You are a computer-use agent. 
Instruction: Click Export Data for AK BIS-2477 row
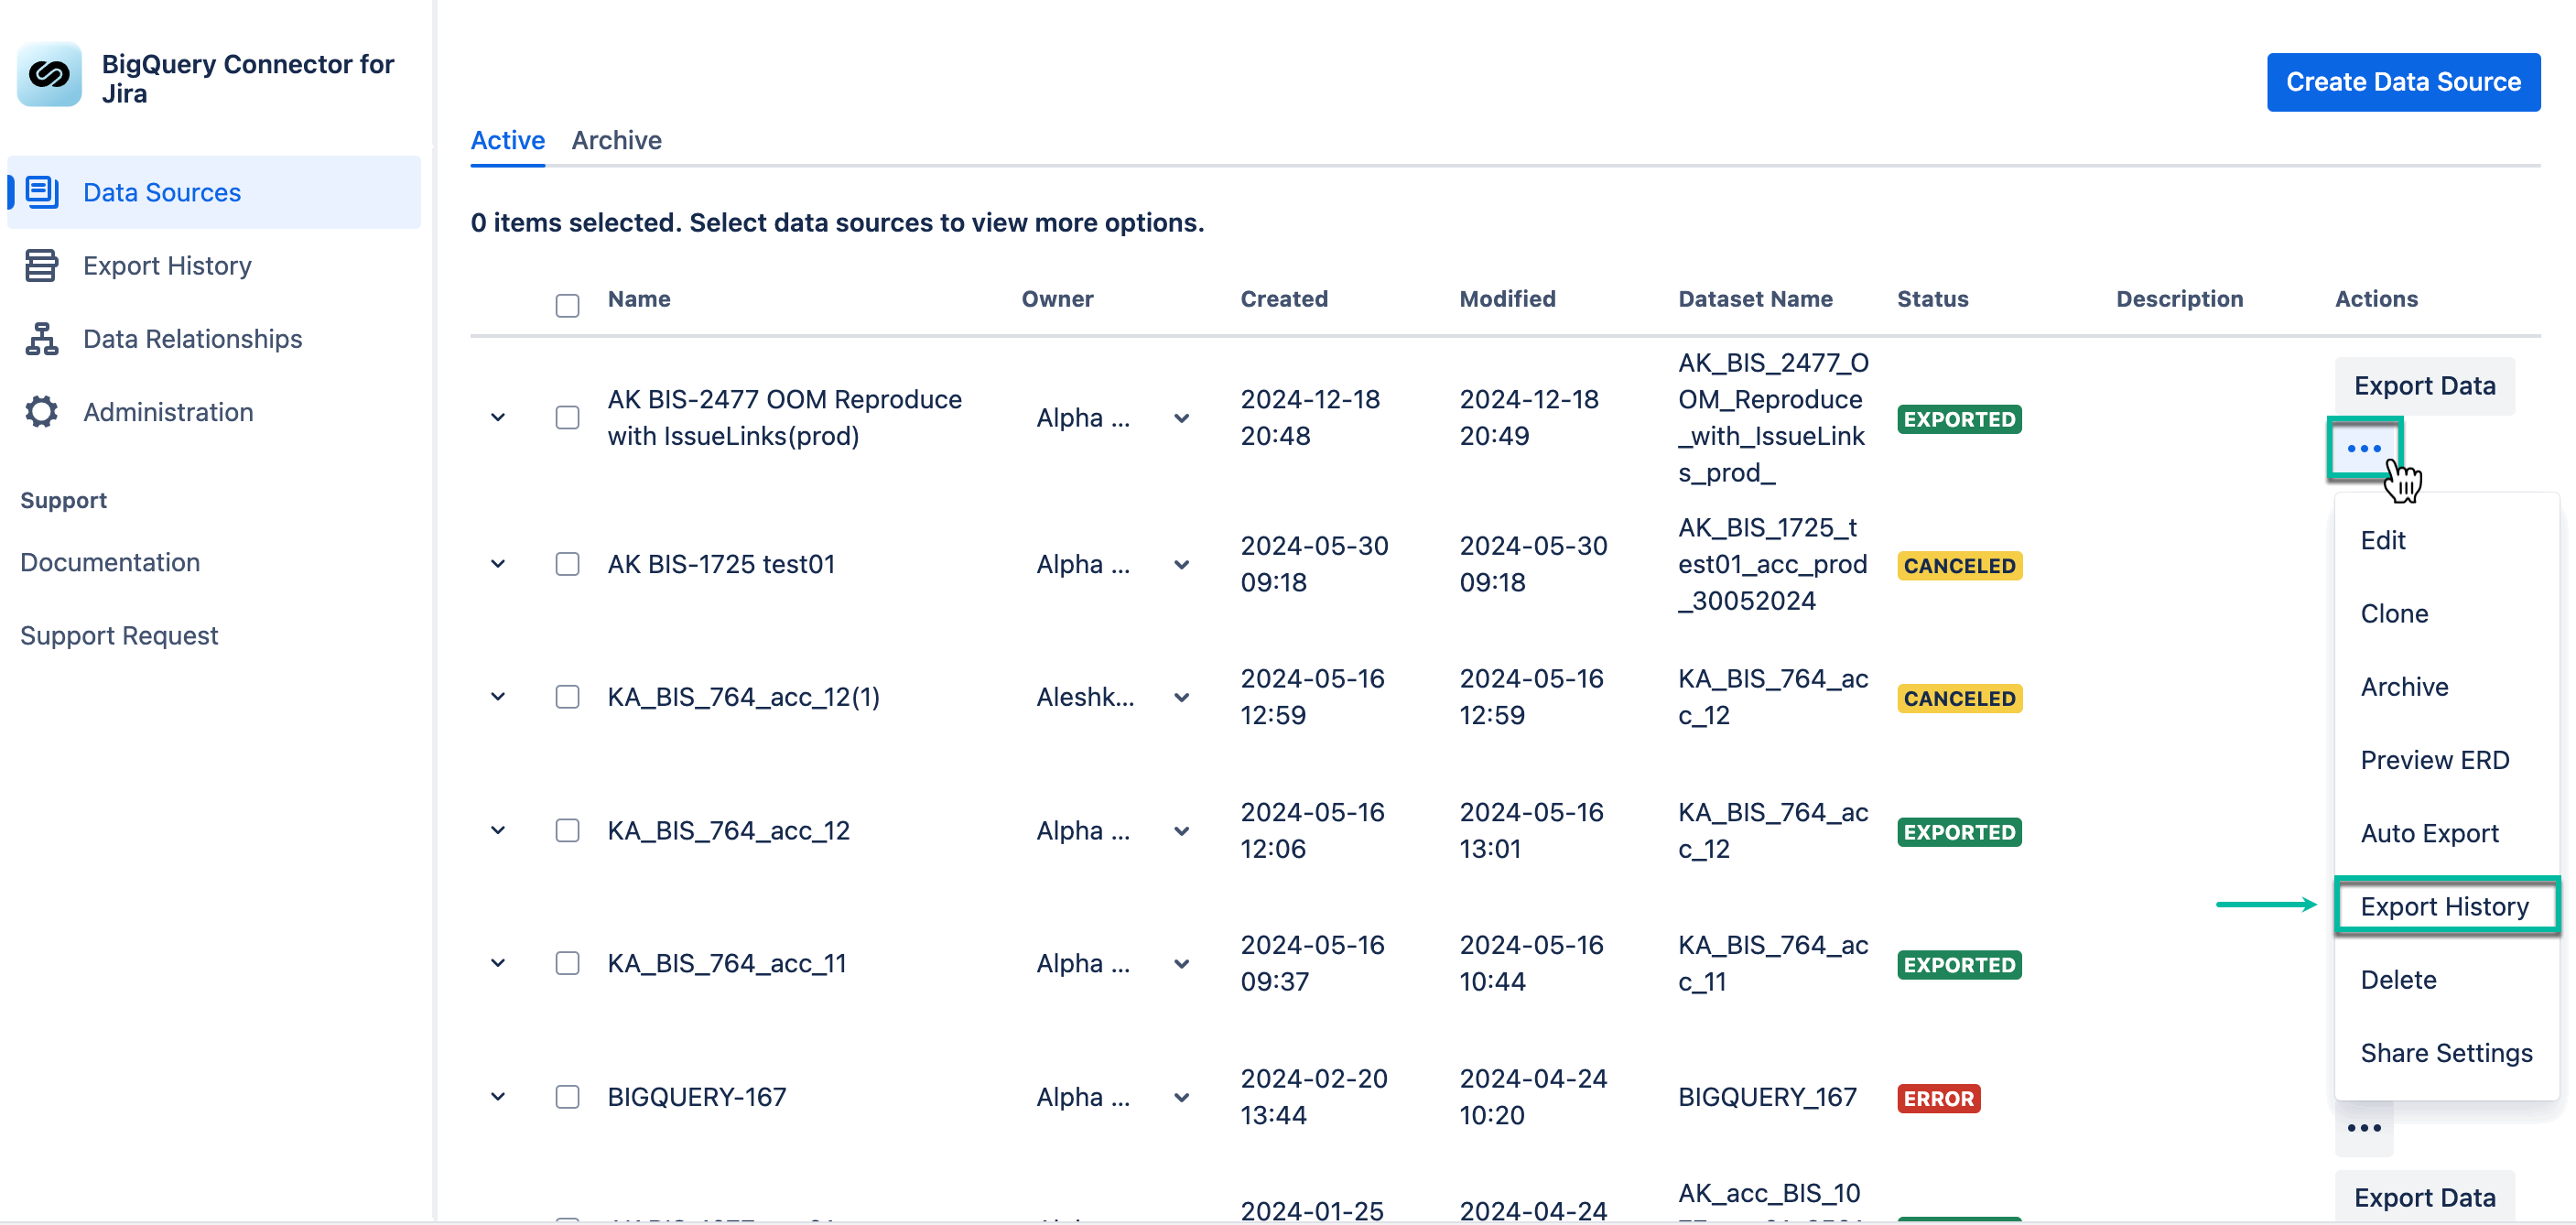click(2424, 386)
